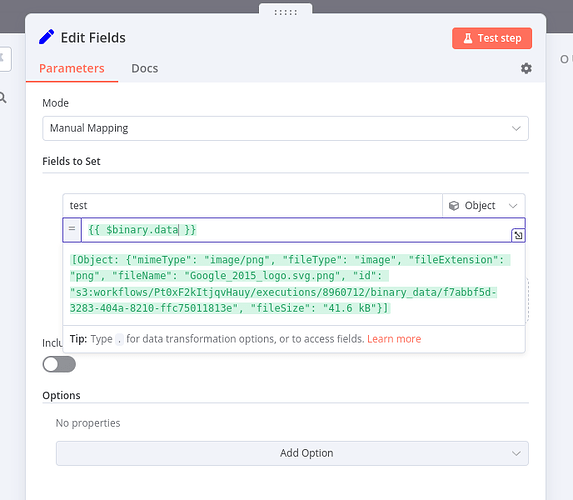This screenshot has width=573, height=500.
Task: Click the search magnifier on left edge
Action: pos(3,98)
